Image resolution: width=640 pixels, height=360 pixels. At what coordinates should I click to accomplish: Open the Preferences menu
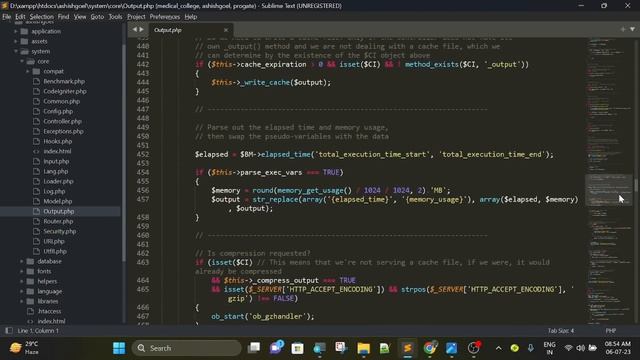[164, 17]
